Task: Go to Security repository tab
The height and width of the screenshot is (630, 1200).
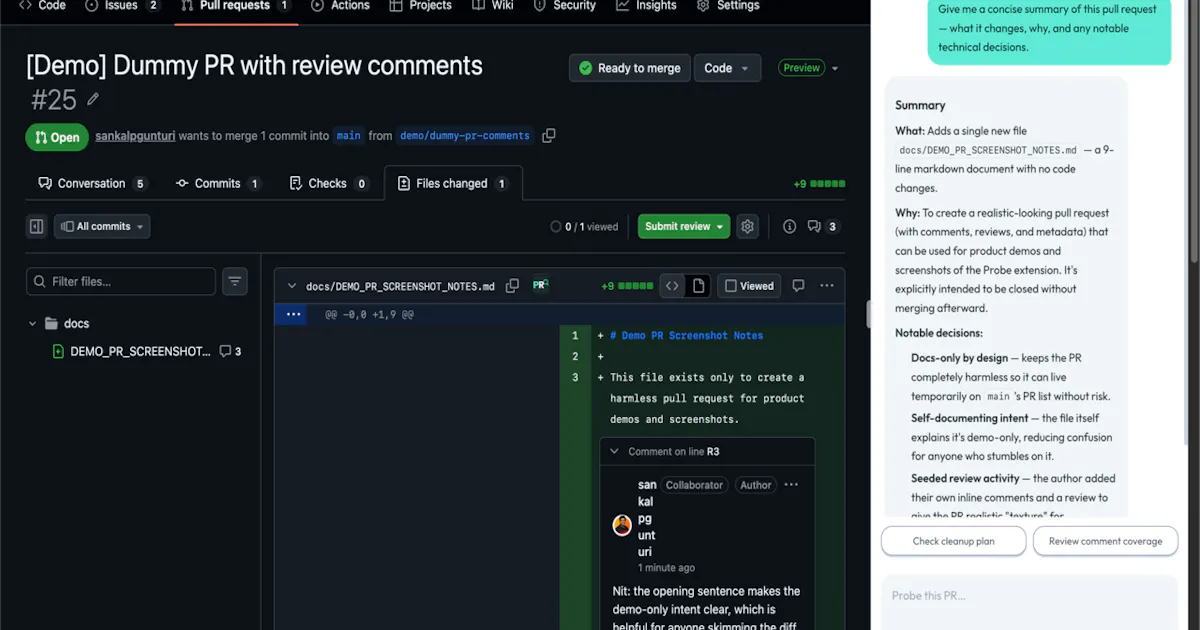Action: pyautogui.click(x=565, y=6)
